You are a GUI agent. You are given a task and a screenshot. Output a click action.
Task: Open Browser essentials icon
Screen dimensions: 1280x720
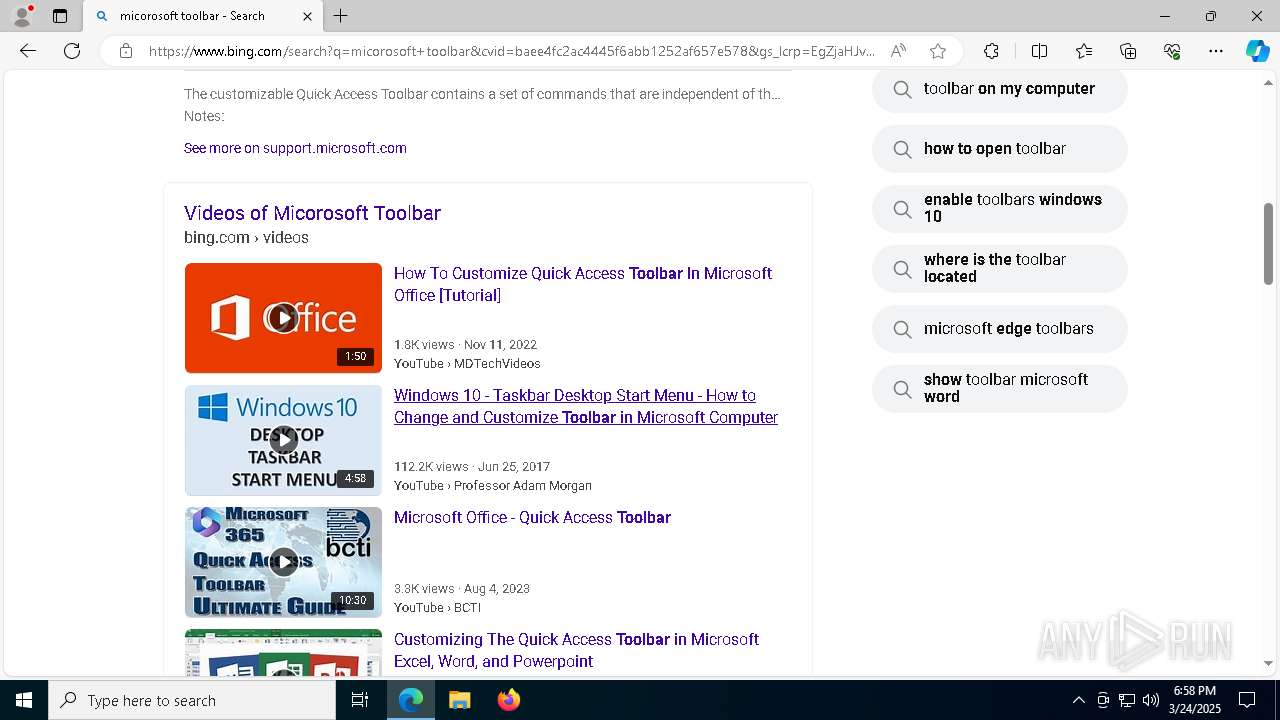tap(1172, 51)
